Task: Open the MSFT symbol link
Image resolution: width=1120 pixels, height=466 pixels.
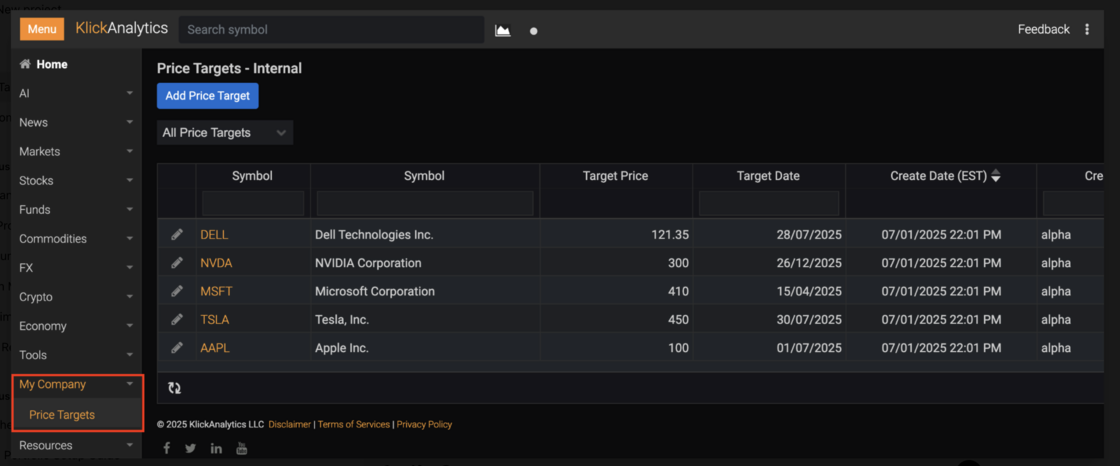Action: point(216,292)
